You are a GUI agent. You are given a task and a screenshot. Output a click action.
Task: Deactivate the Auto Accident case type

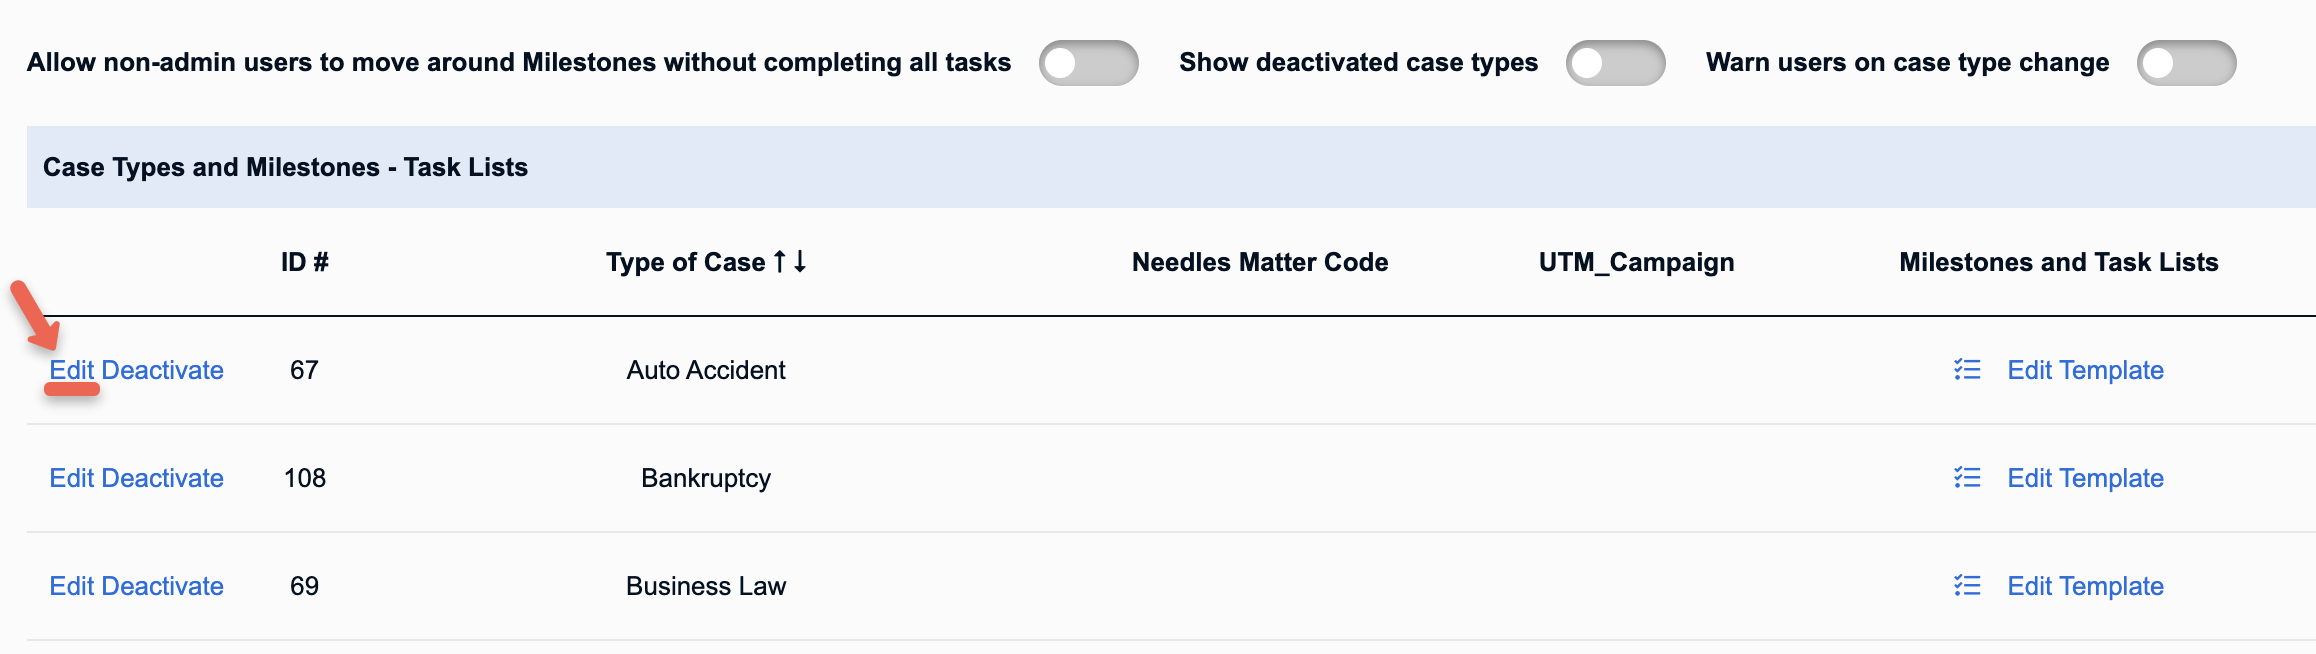[x=163, y=370]
